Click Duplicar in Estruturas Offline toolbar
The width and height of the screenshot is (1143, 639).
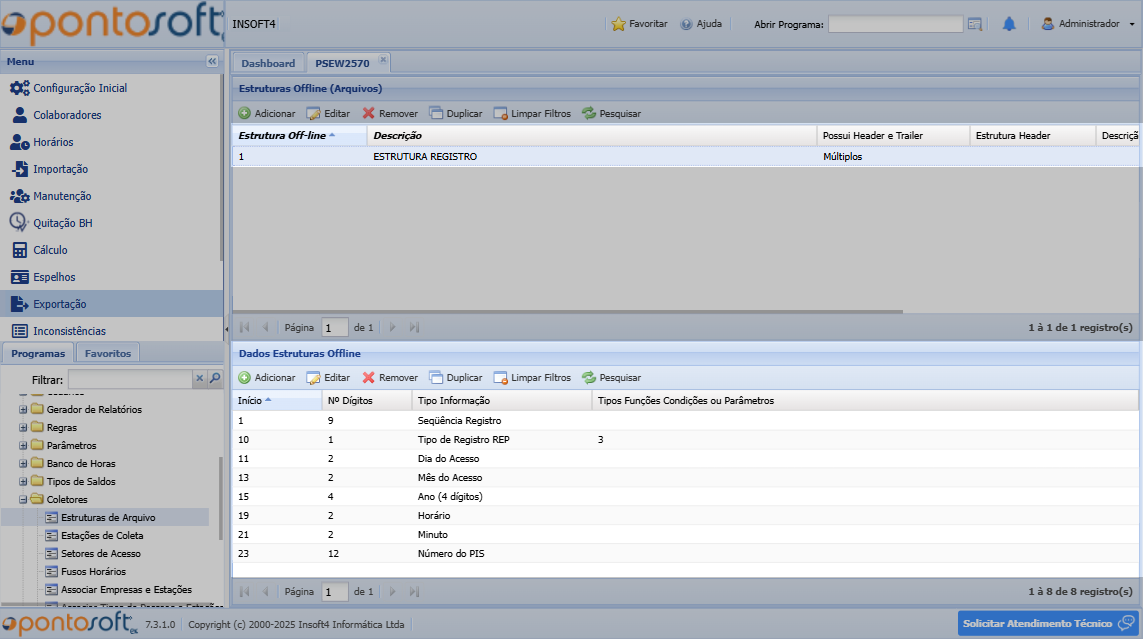pyautogui.click(x=456, y=114)
